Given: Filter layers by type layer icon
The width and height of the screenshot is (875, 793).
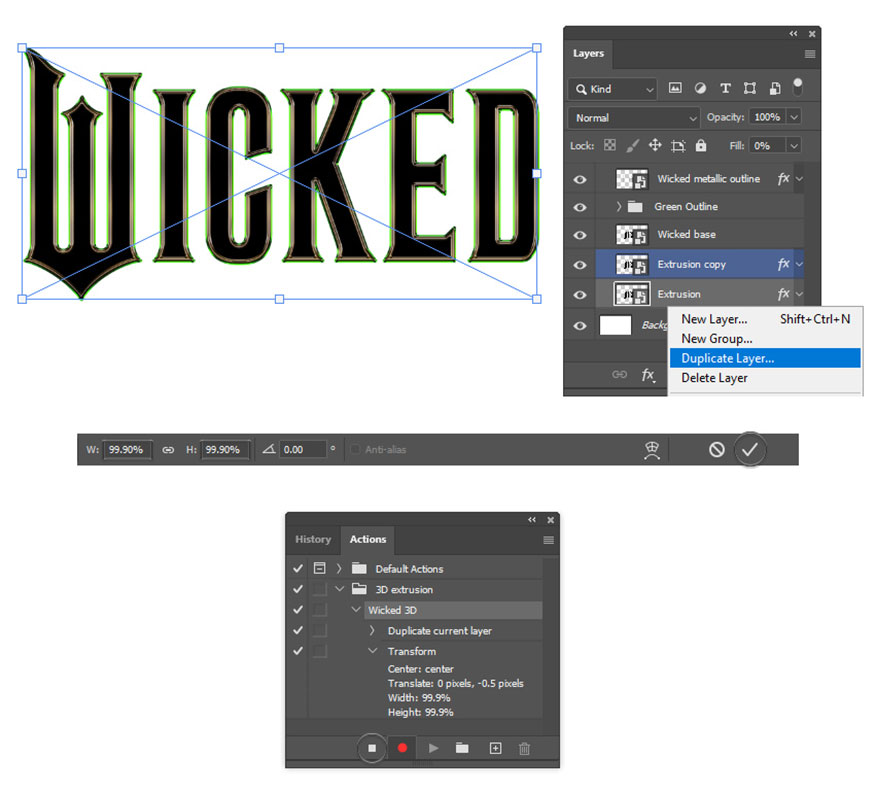Looking at the screenshot, I should coord(725,88).
